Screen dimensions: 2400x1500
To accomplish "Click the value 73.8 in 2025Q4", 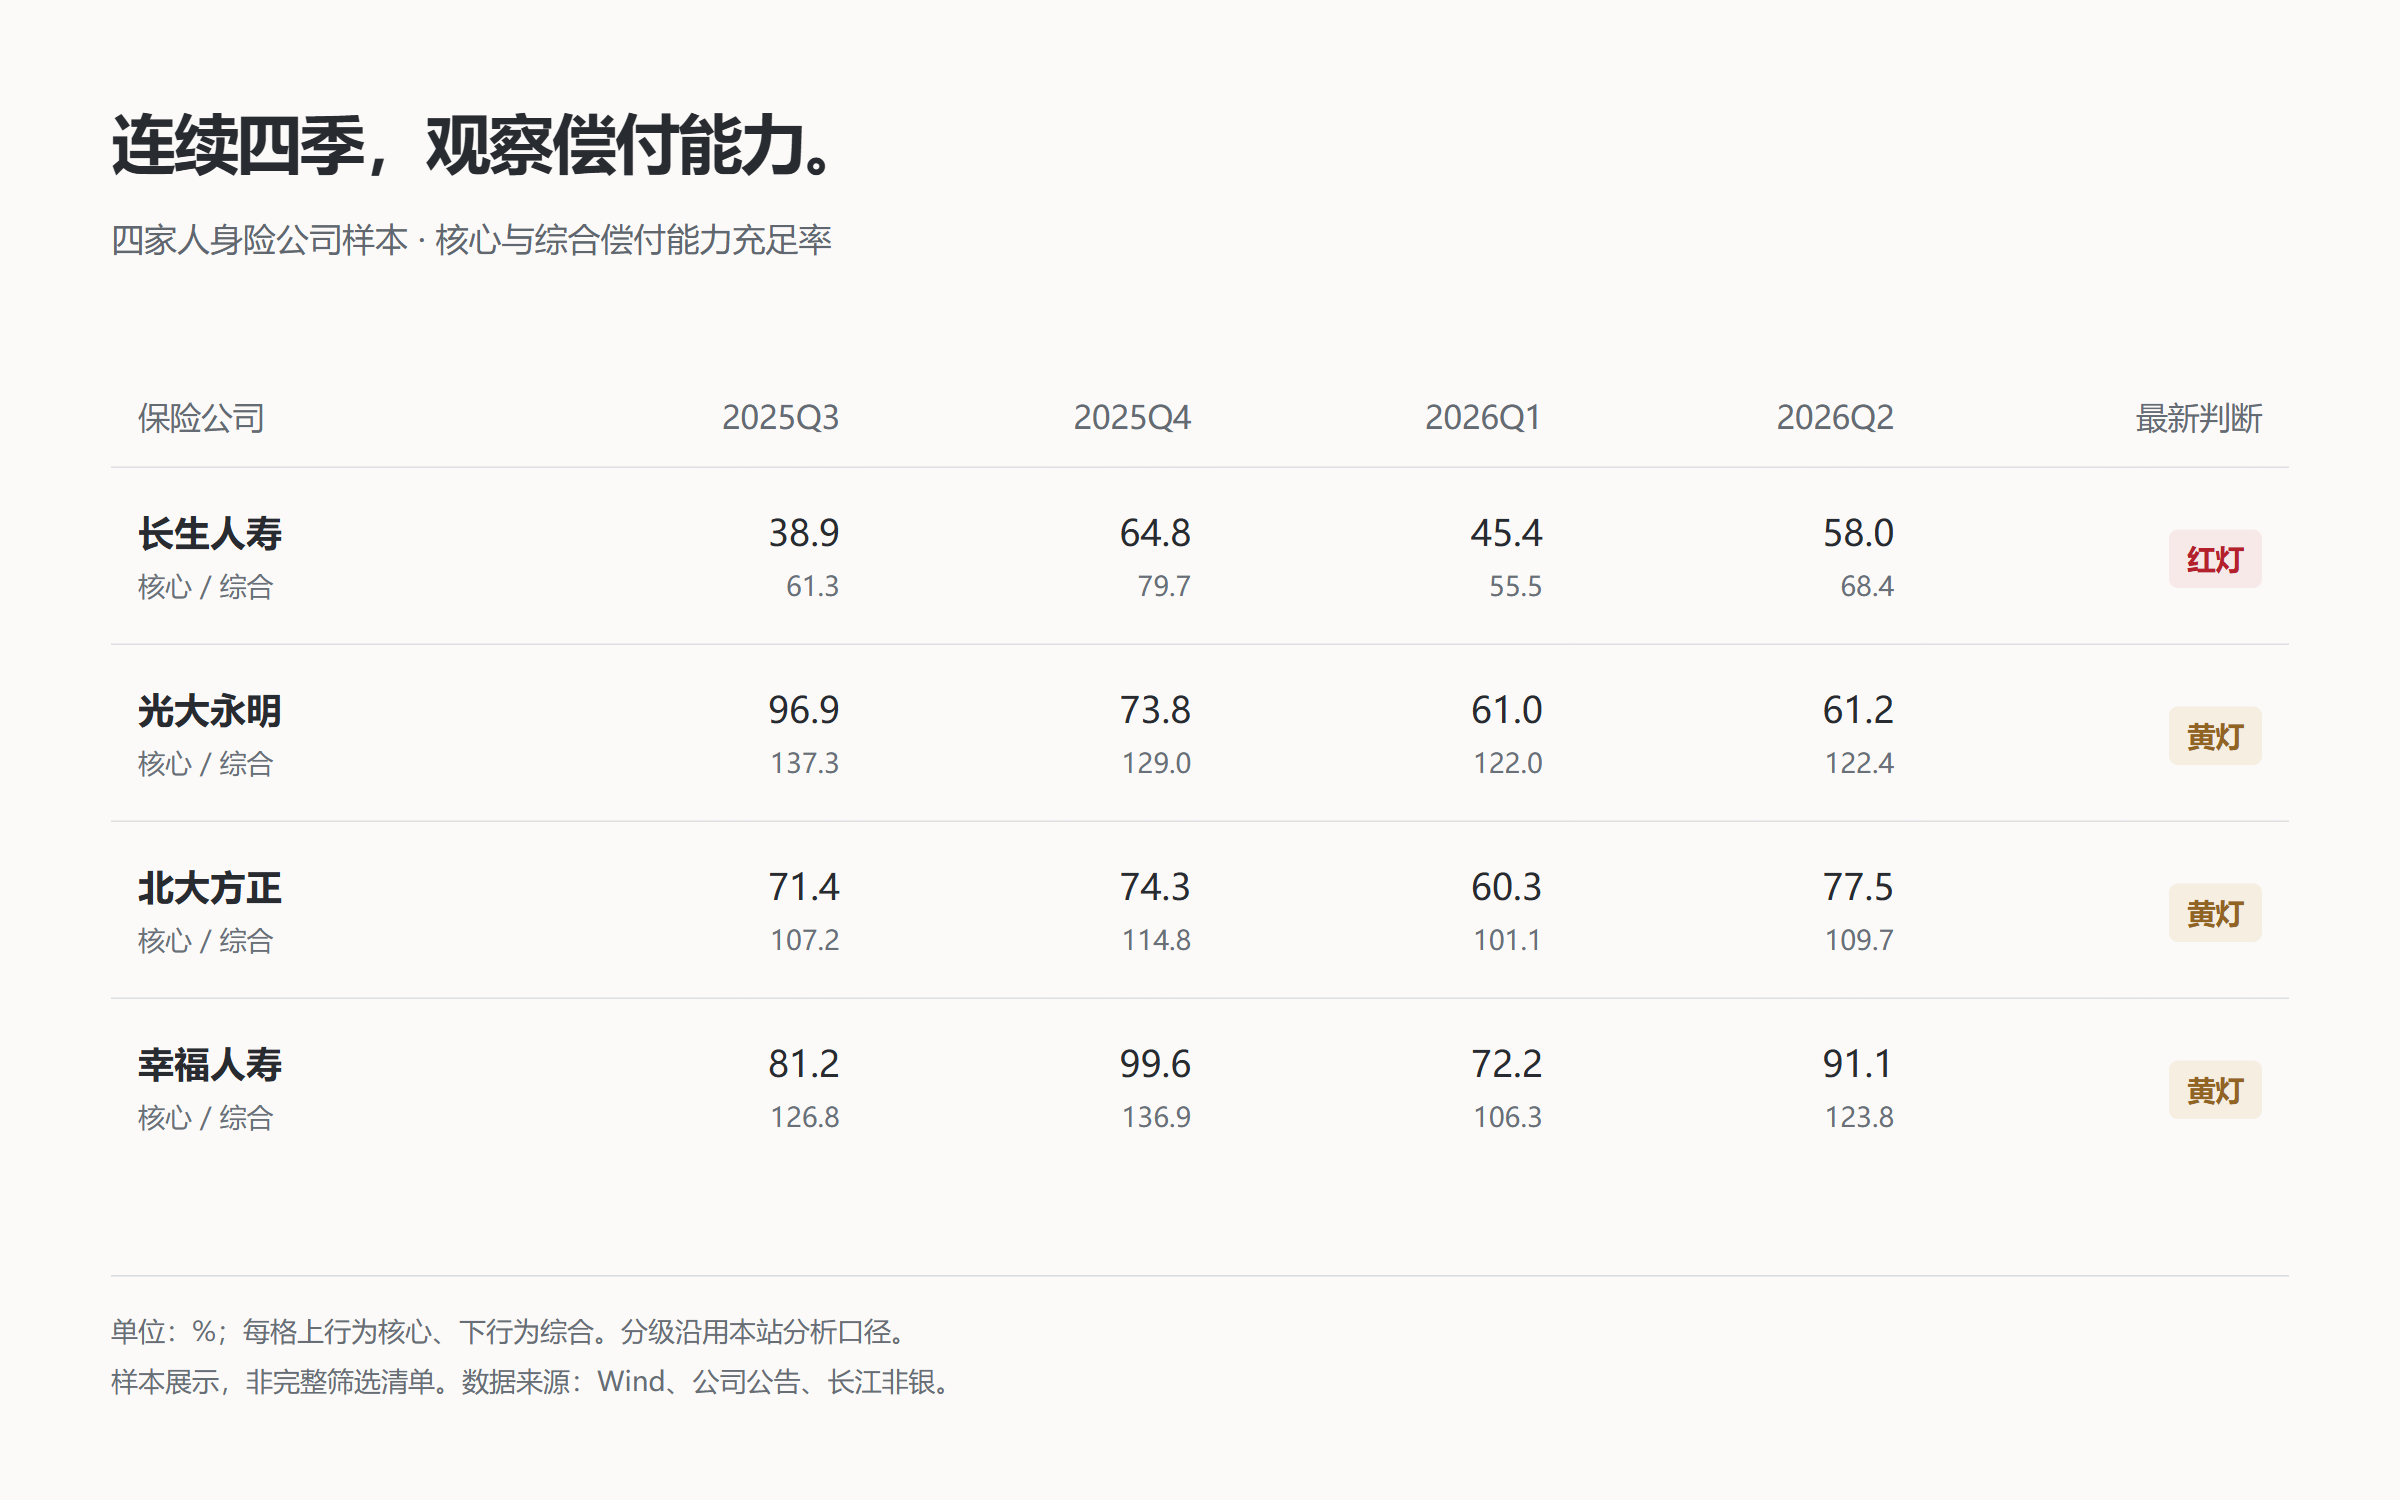I will pyautogui.click(x=1155, y=710).
